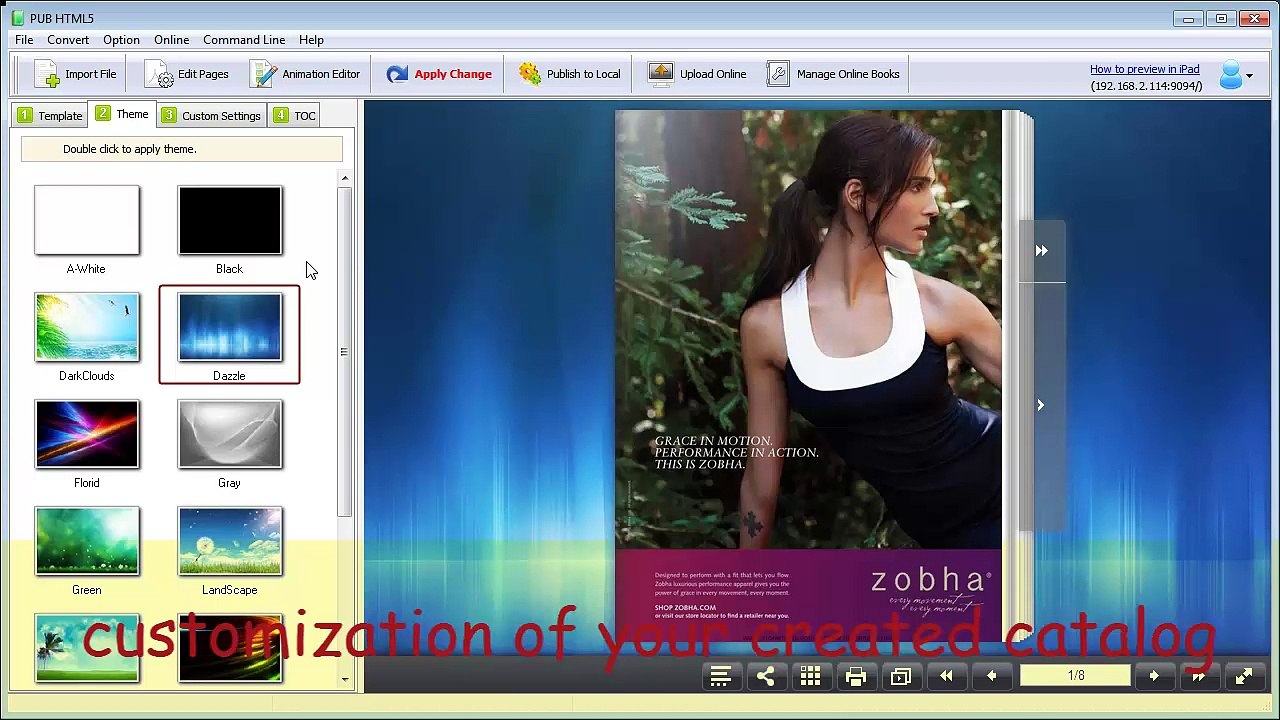Viewport: 1280px width, 720px height.
Task: Click Publish to Local
Action: click(570, 74)
